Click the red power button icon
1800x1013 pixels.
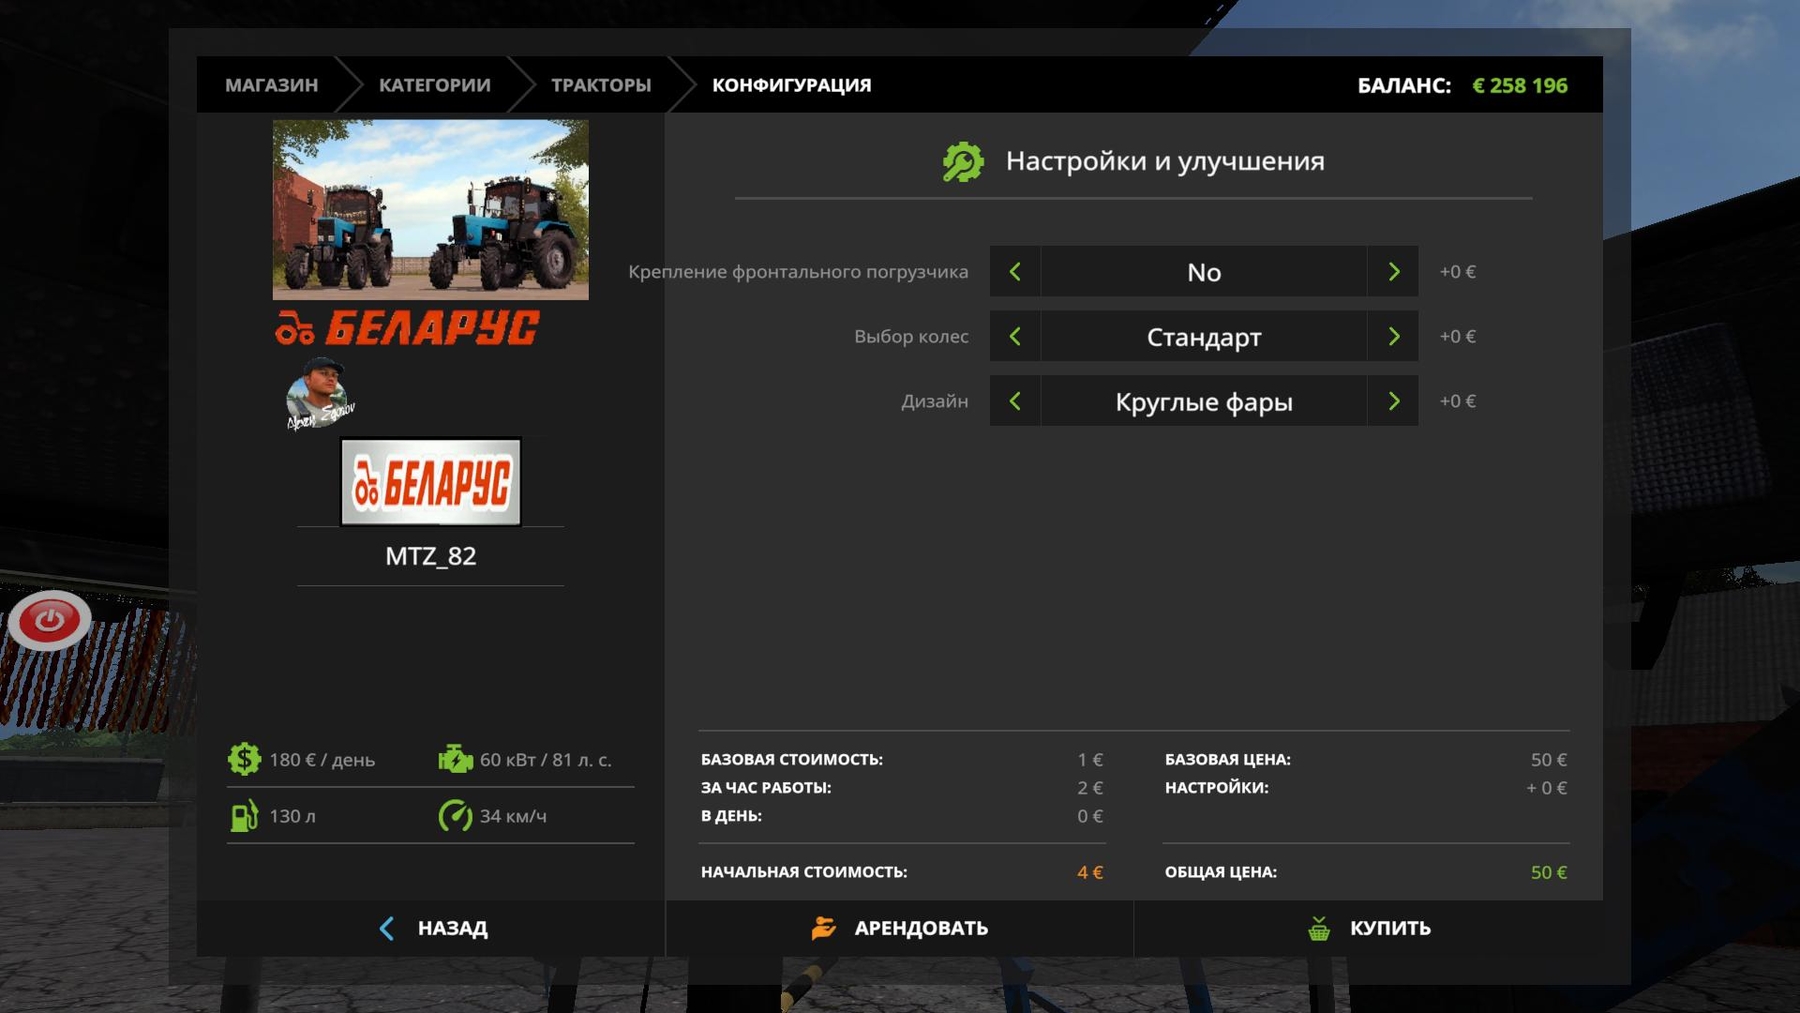pyautogui.click(x=49, y=620)
